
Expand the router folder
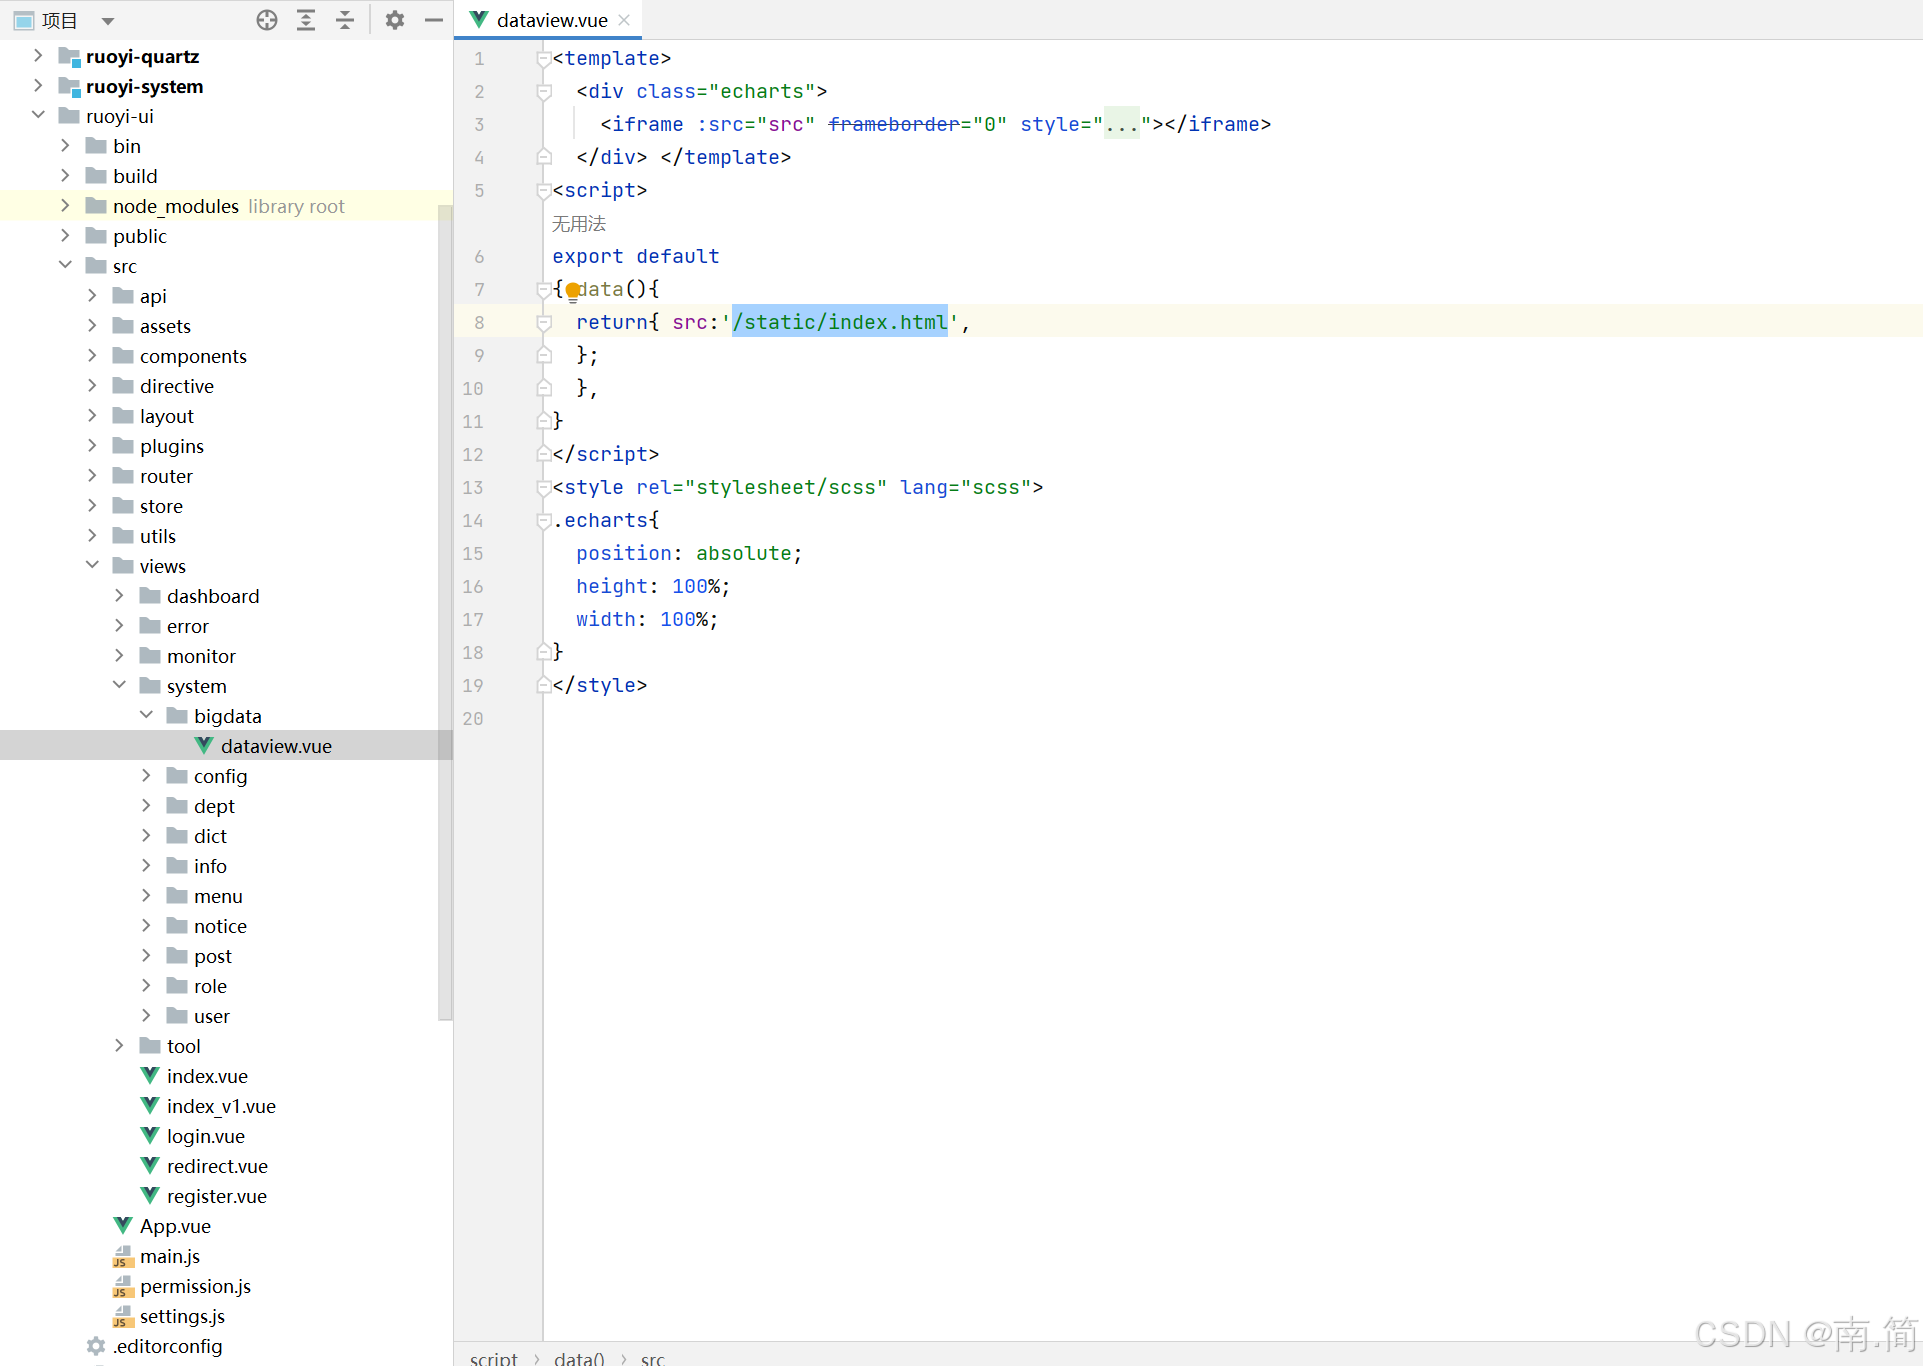click(92, 476)
